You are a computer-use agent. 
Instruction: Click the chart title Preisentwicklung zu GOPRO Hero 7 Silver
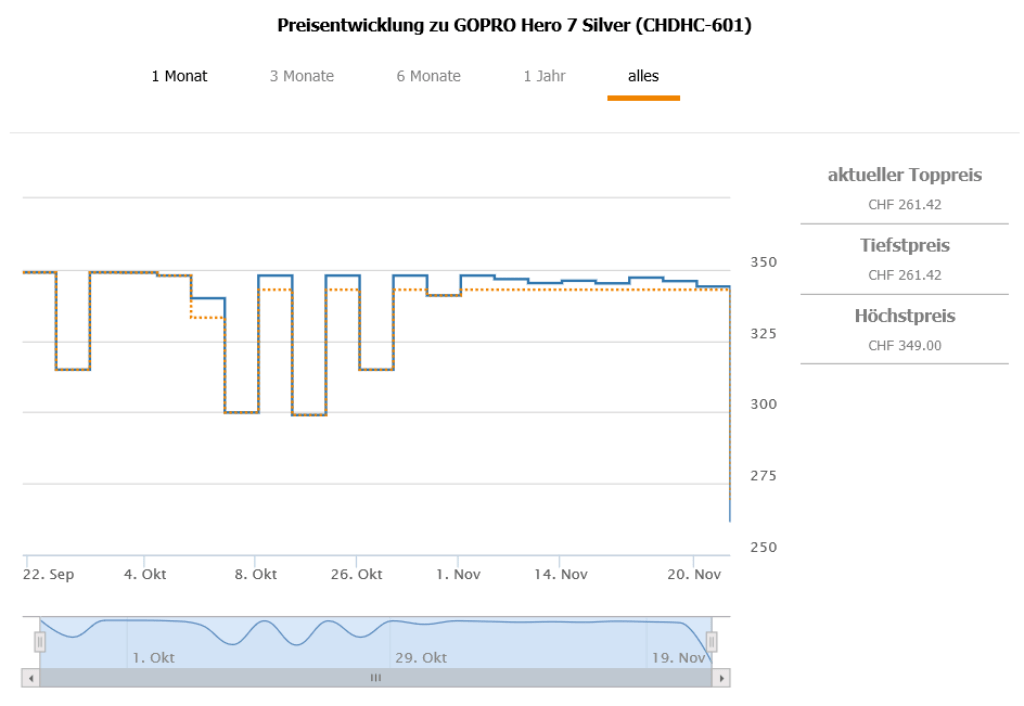515,25
